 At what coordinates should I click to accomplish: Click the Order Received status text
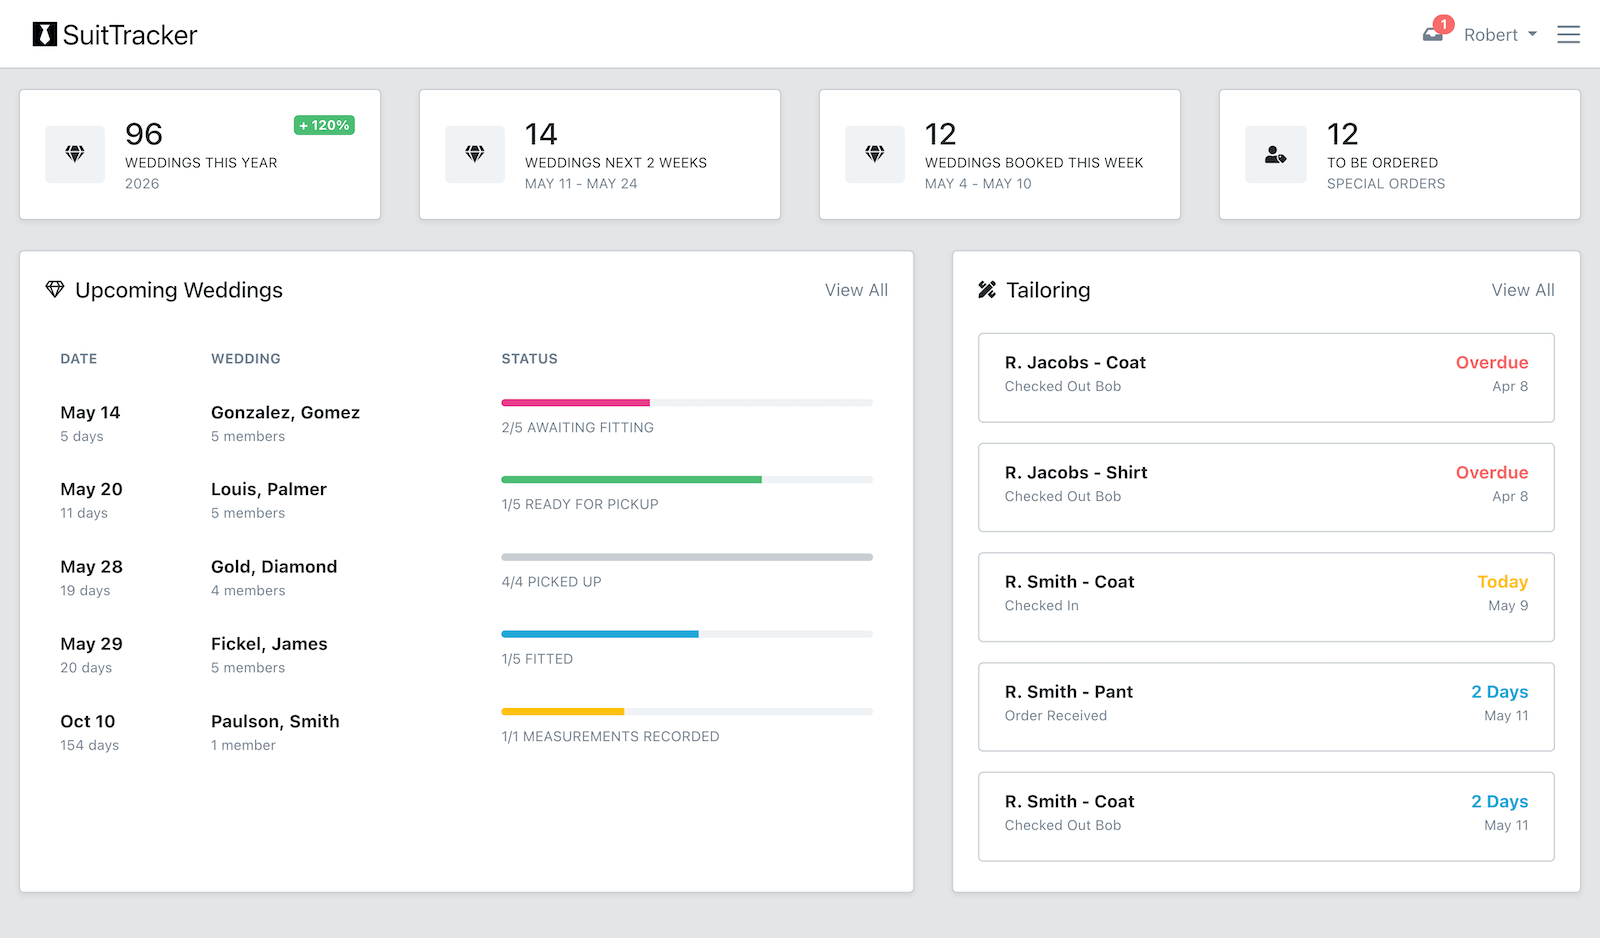1056,716
